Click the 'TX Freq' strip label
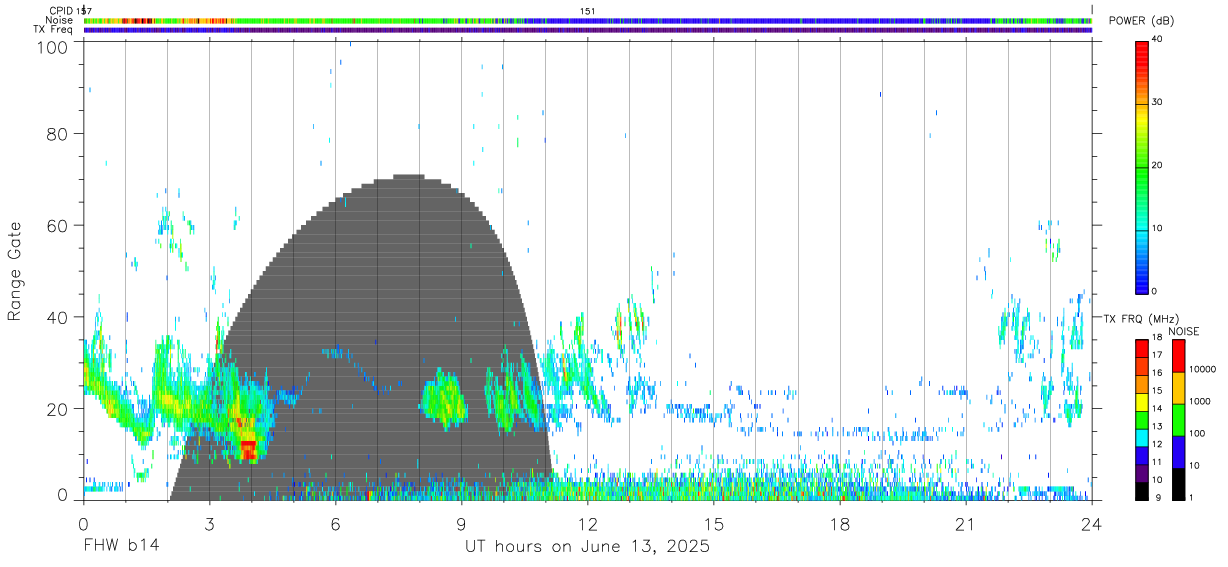 53,30
